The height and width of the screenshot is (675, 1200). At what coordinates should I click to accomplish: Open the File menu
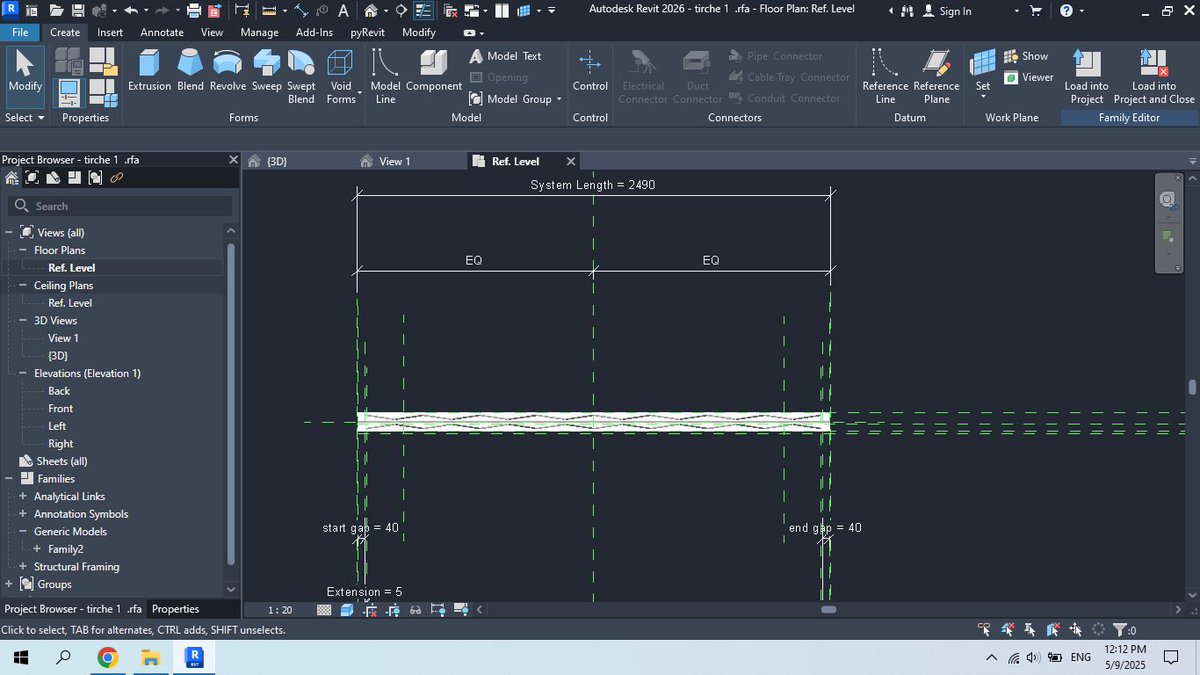pyautogui.click(x=20, y=32)
